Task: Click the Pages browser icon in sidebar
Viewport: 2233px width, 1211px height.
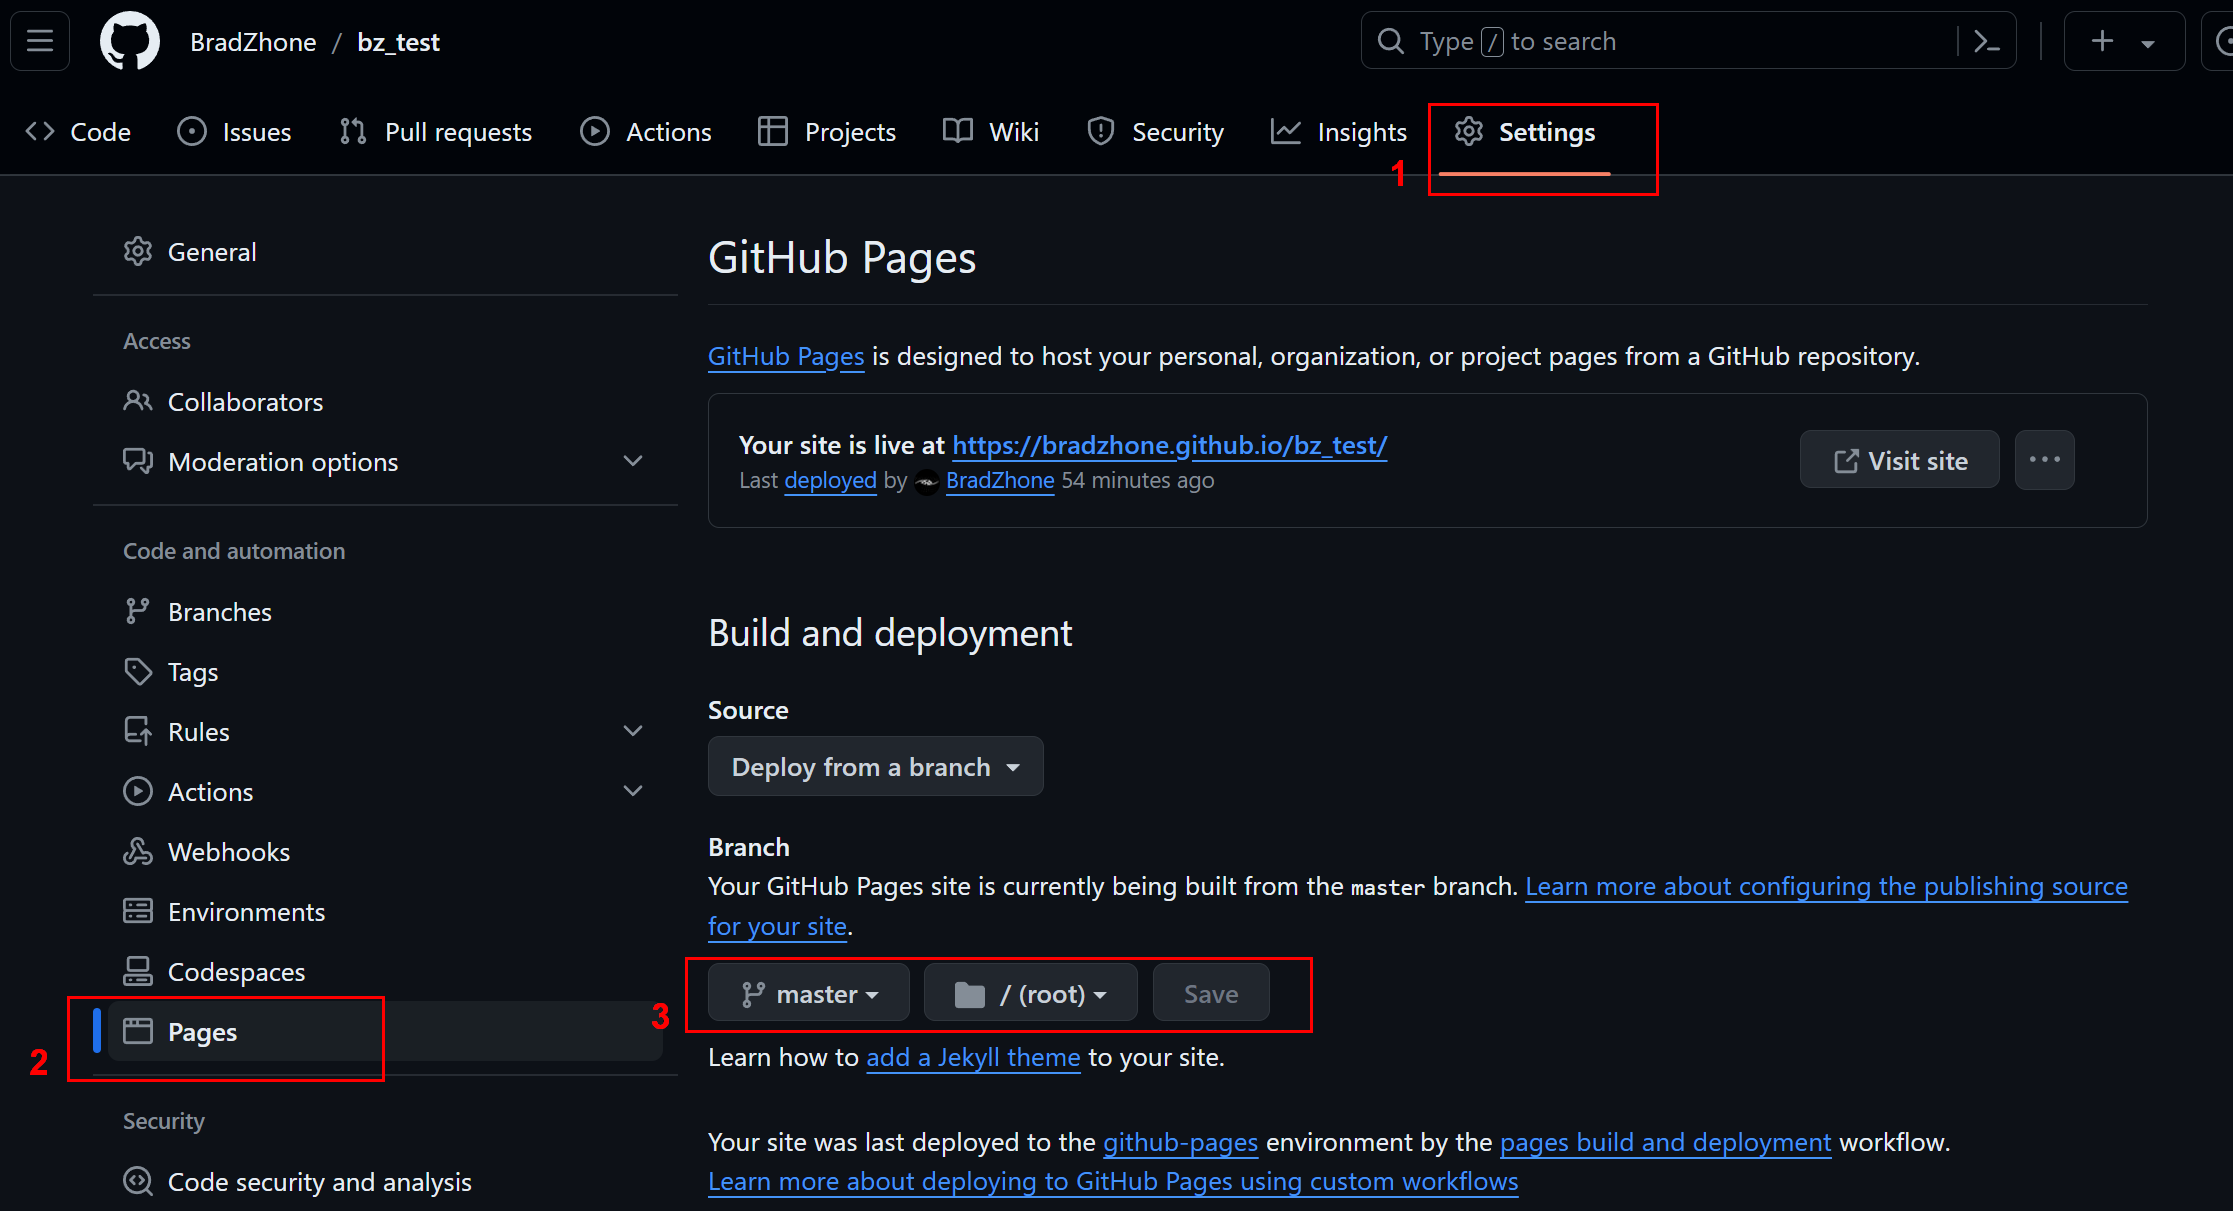Action: (x=138, y=1031)
